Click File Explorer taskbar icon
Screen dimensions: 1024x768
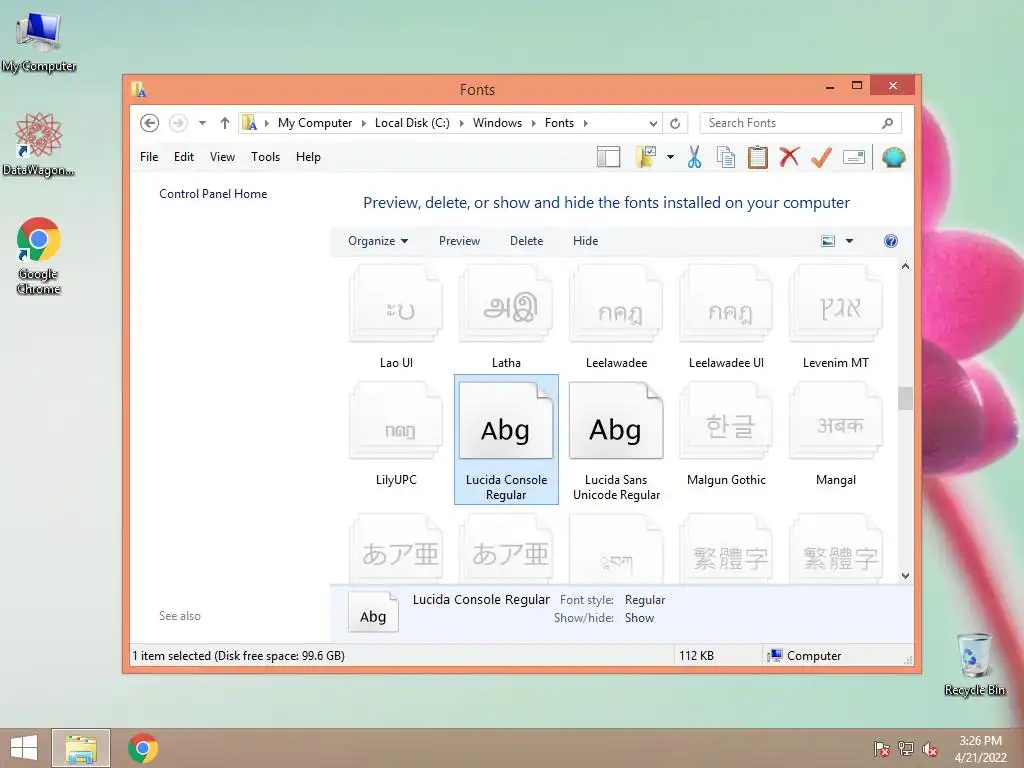point(81,748)
